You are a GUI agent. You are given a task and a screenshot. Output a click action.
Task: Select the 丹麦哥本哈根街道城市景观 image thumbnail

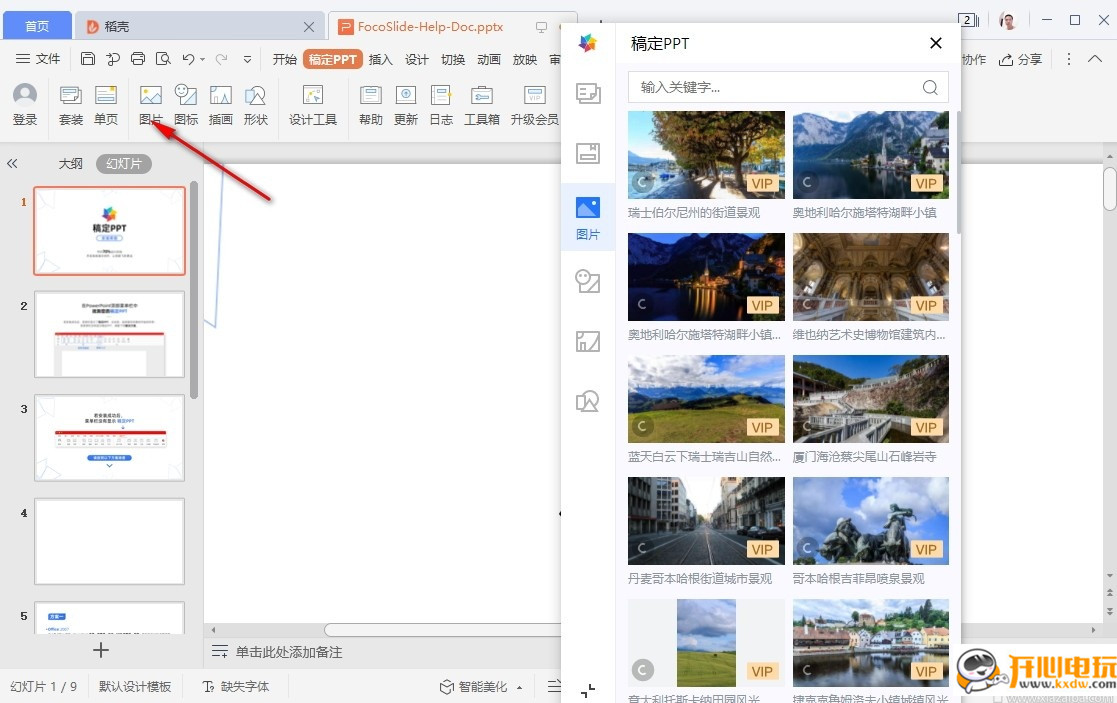pyautogui.click(x=706, y=520)
